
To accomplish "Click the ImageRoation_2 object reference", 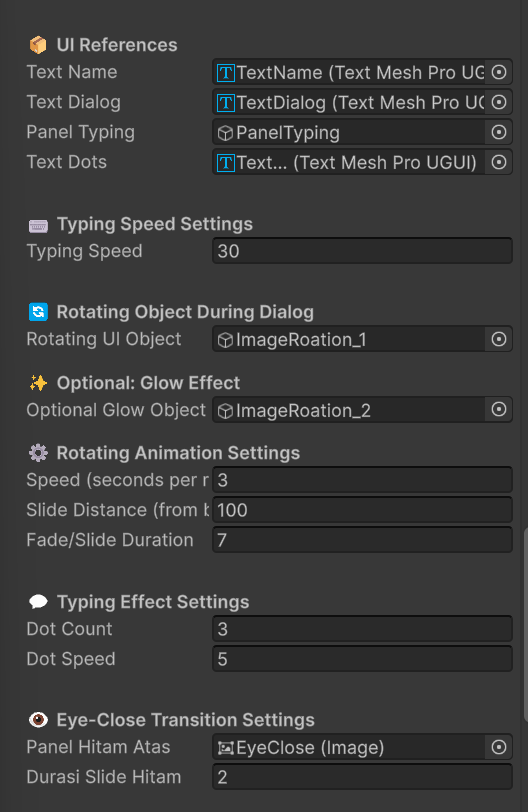I will pyautogui.click(x=349, y=410).
